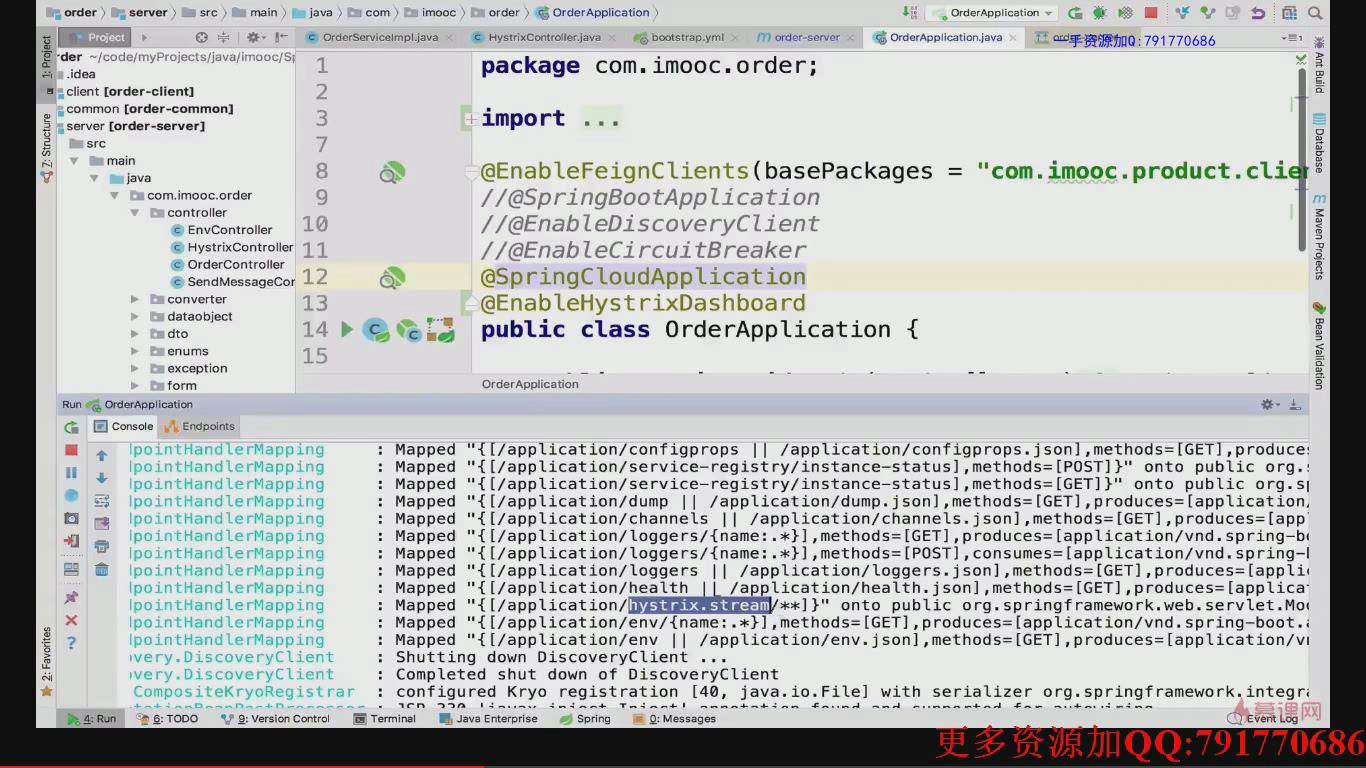The width and height of the screenshot is (1366, 768).
Task: Commit changes VCS icon in toolbar
Action: pyautogui.click(x=1209, y=13)
